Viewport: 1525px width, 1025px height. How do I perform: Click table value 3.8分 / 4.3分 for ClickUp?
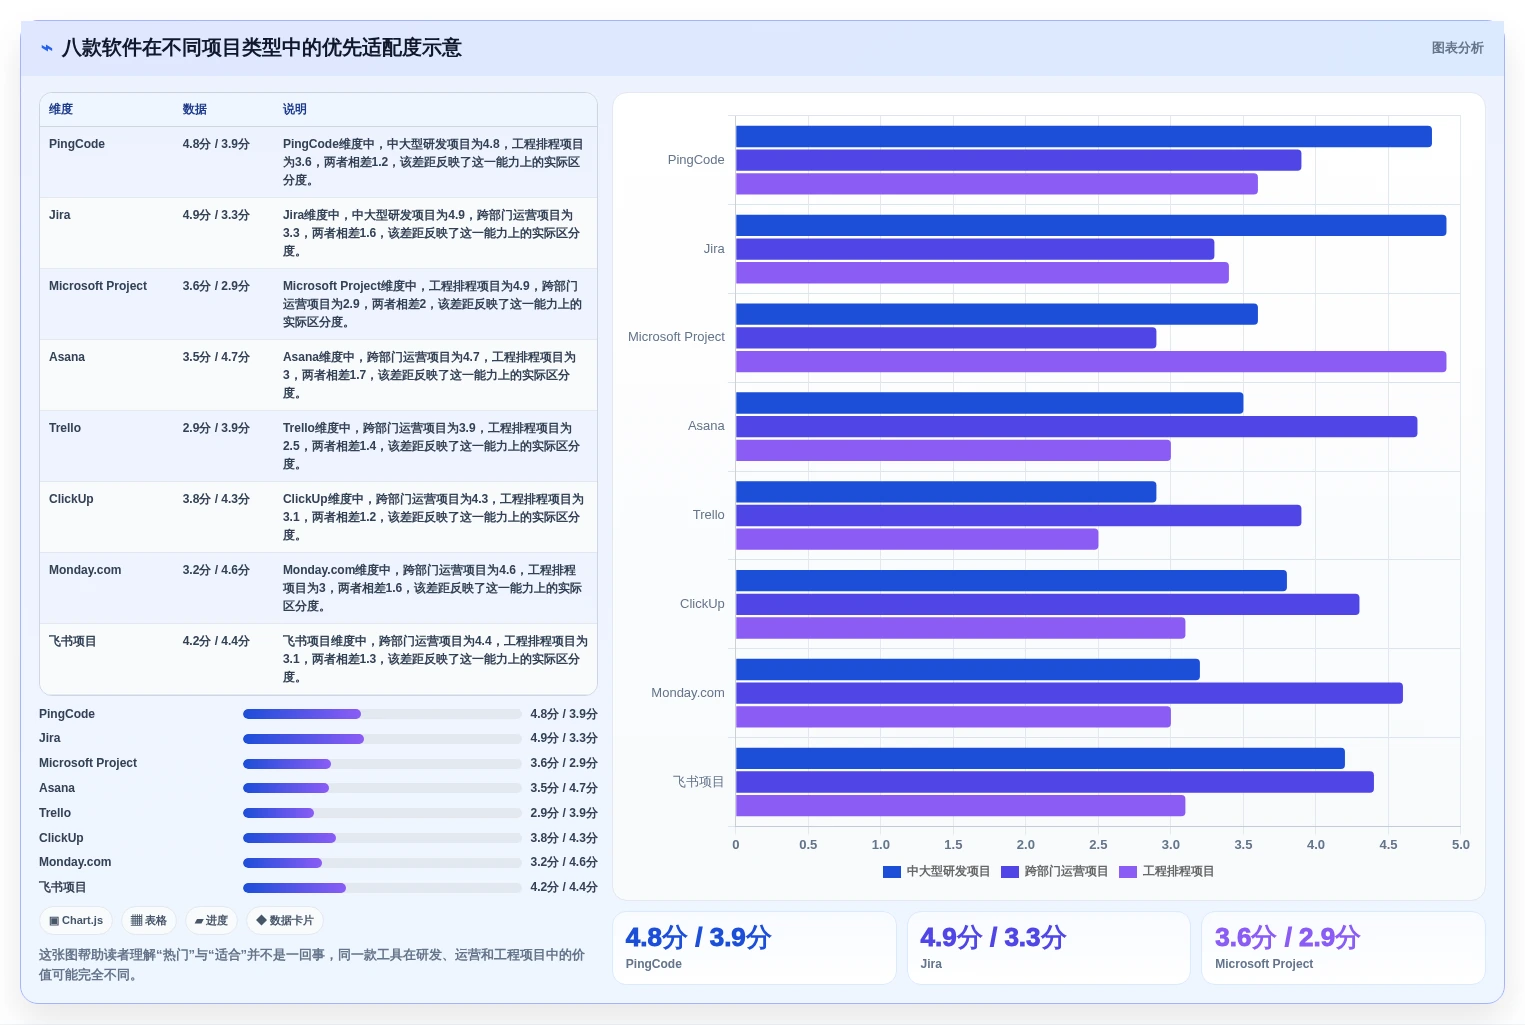pyautogui.click(x=216, y=499)
